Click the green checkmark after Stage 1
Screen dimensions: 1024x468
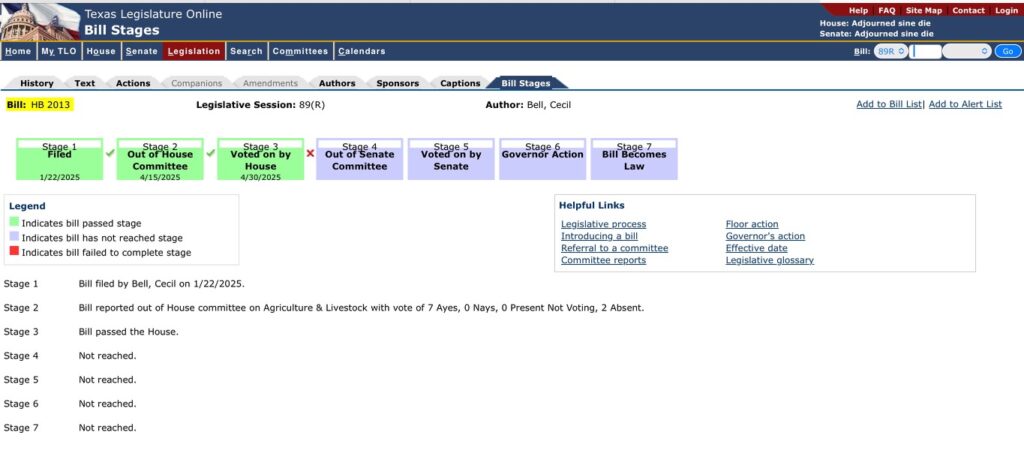coord(110,153)
